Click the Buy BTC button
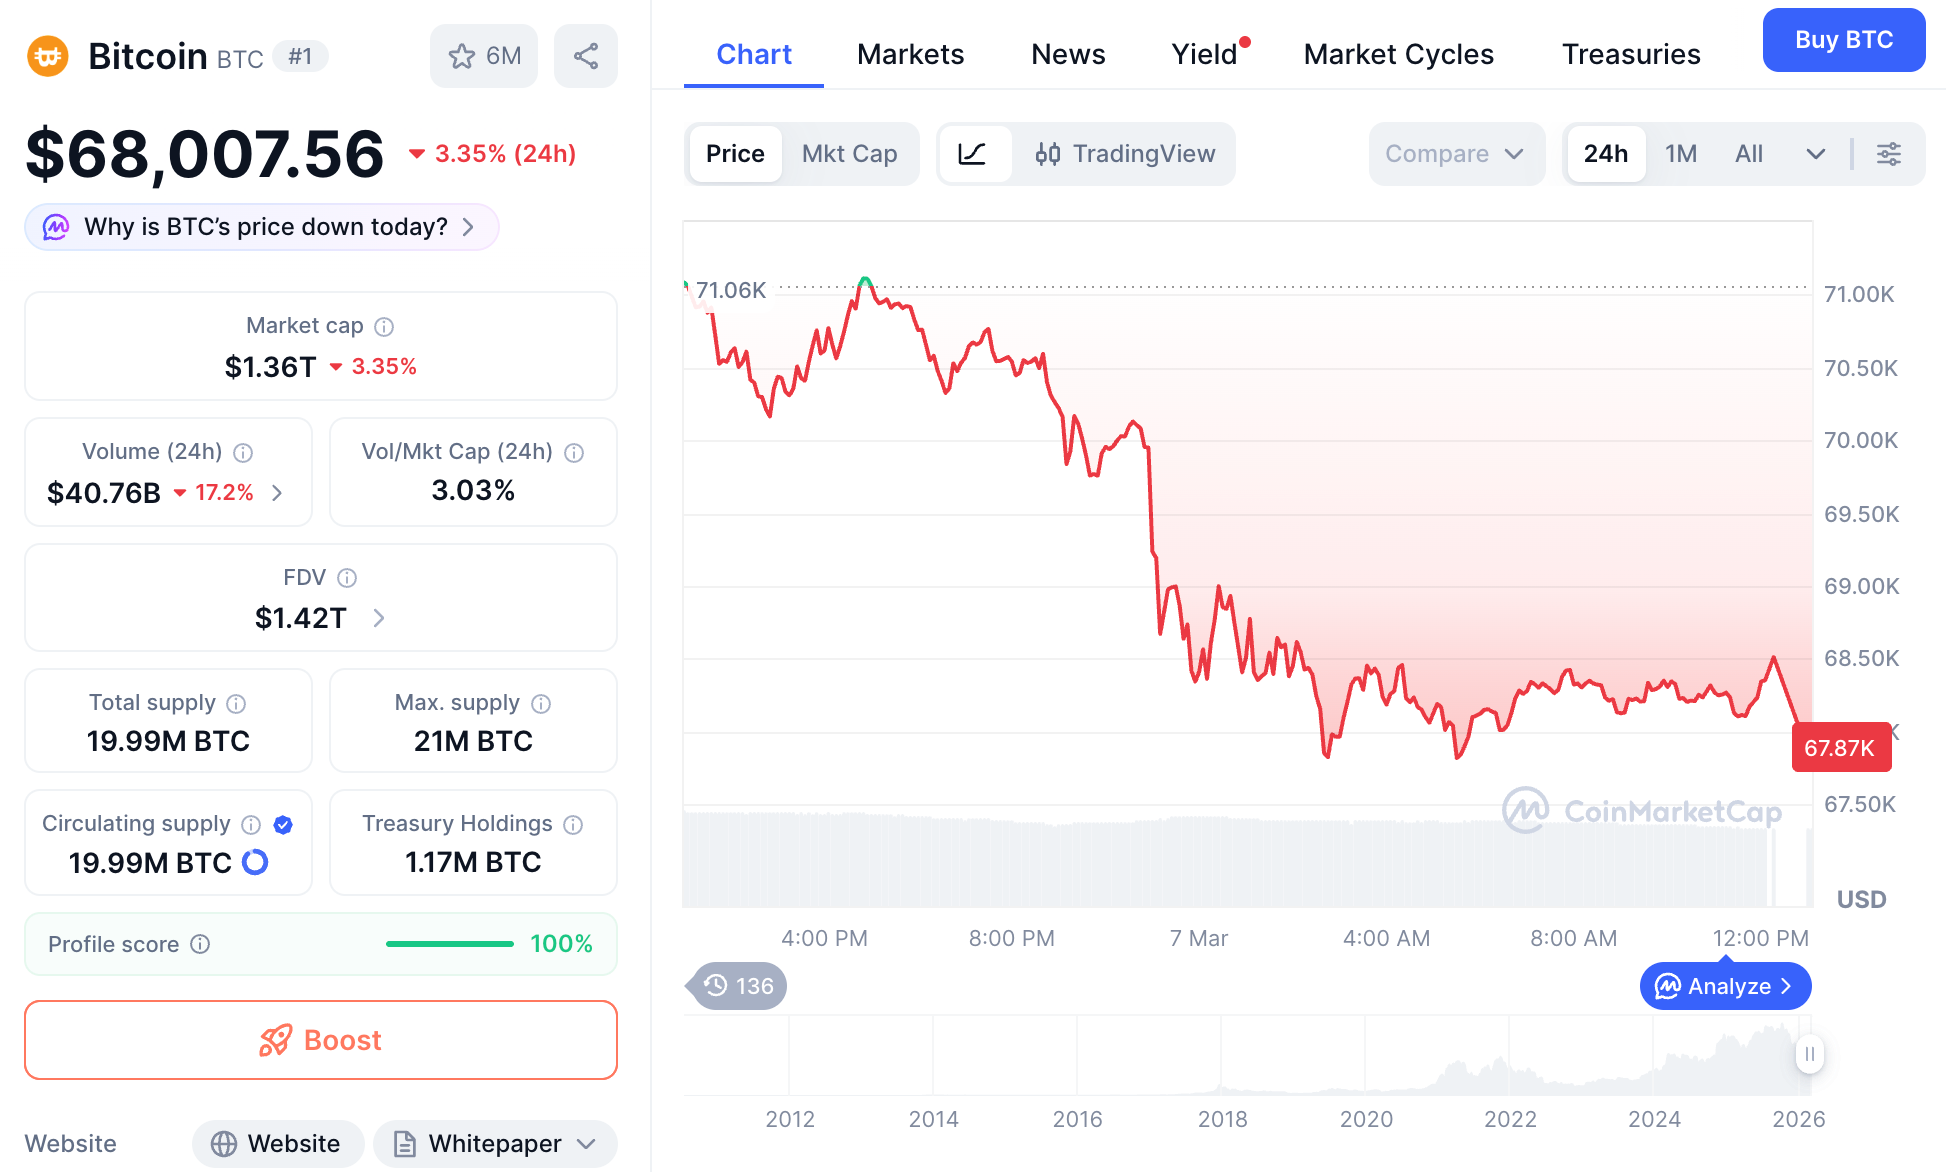The image size is (1946, 1172). coord(1843,40)
